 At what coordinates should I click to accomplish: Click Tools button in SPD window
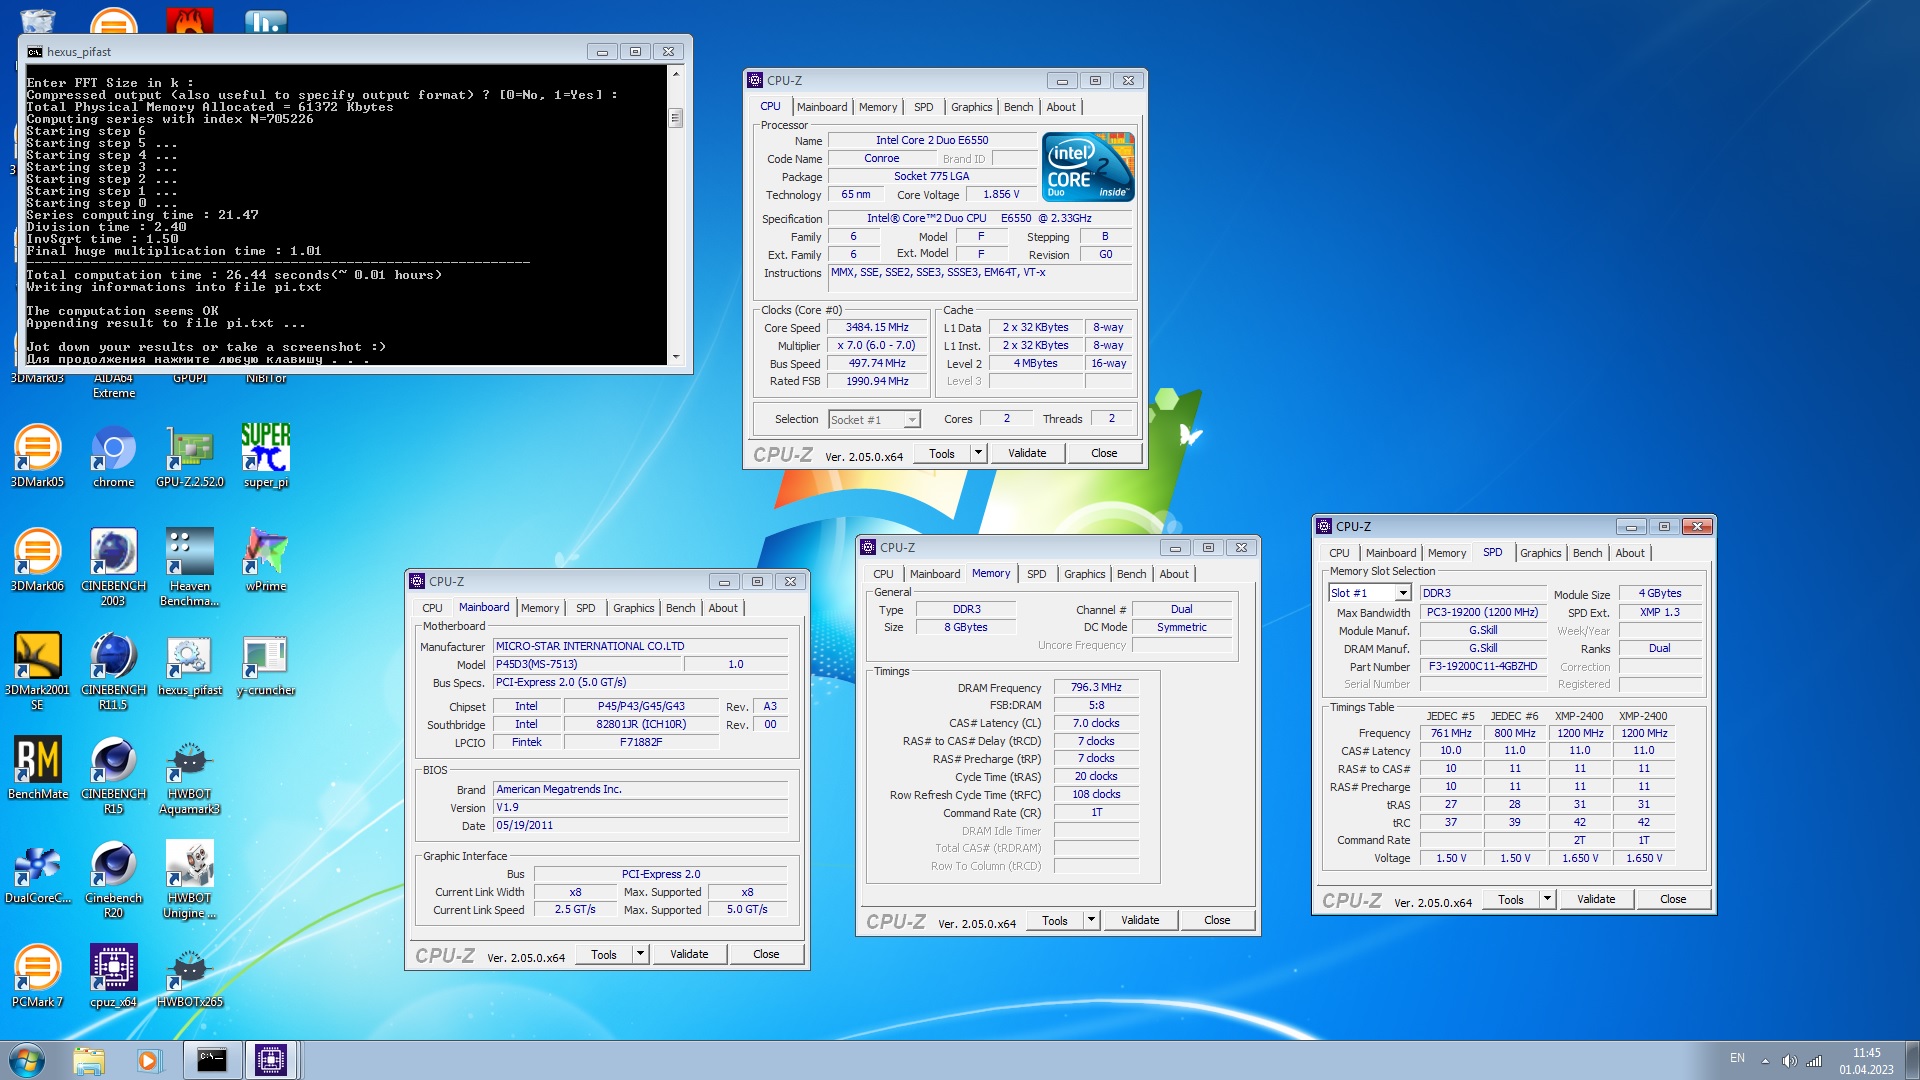1510,899
